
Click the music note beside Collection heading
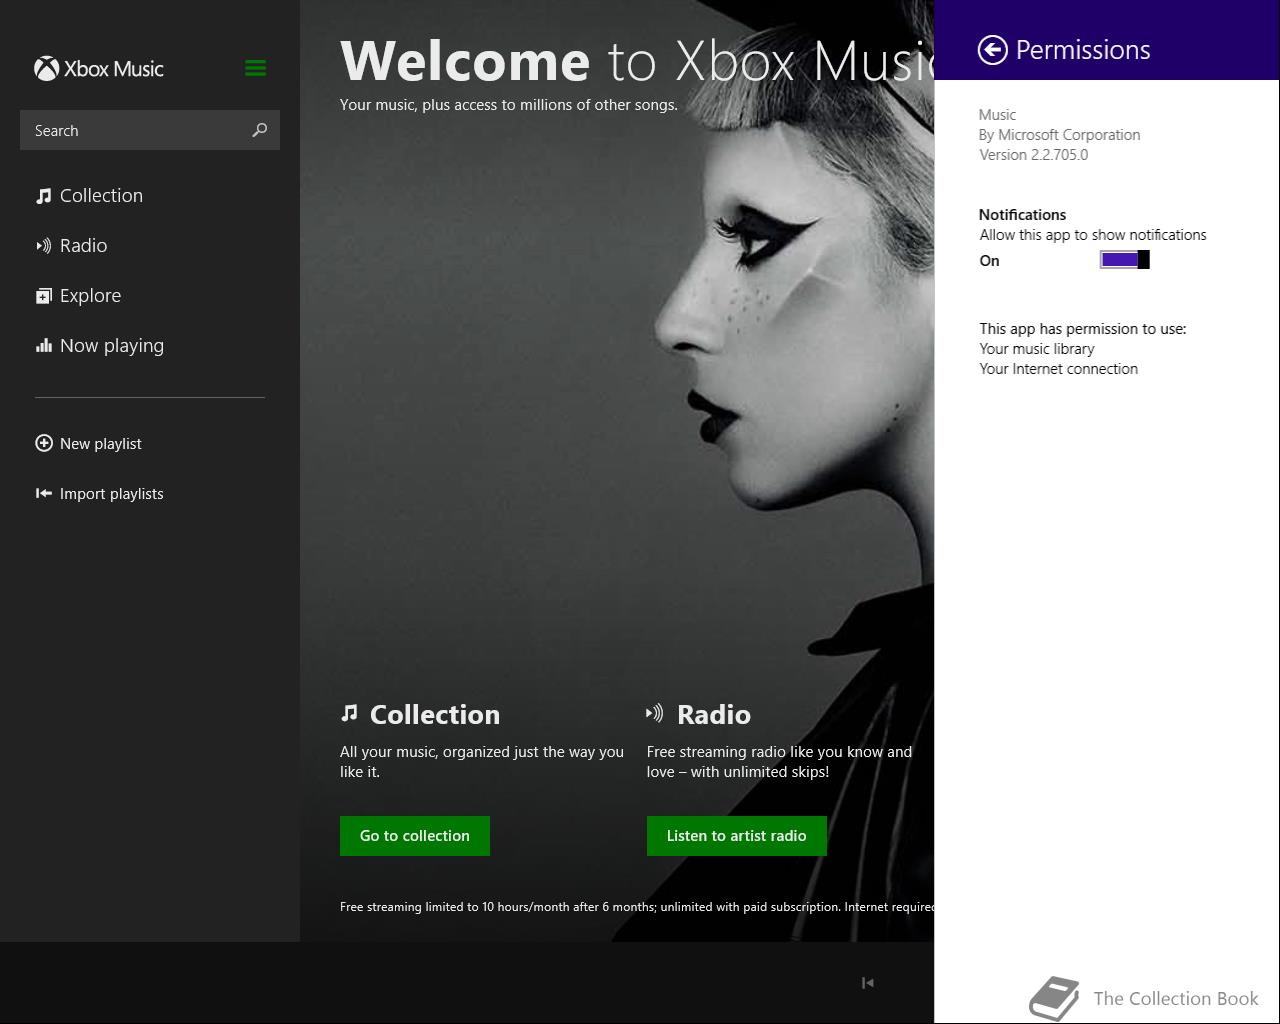click(349, 713)
